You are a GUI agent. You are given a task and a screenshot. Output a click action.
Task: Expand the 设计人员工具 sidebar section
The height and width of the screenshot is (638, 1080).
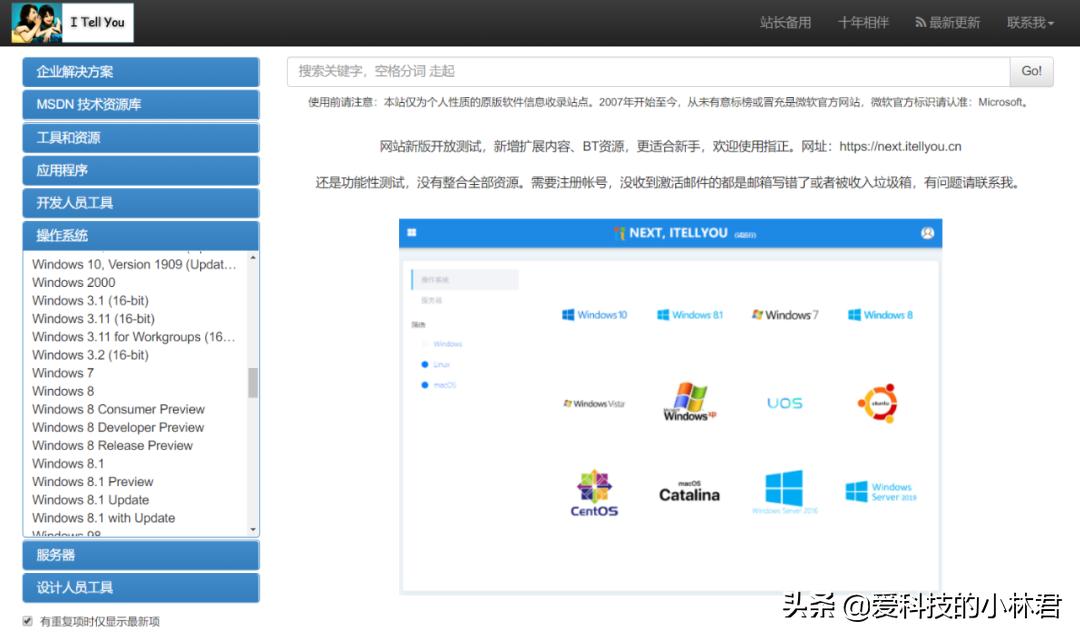click(140, 587)
